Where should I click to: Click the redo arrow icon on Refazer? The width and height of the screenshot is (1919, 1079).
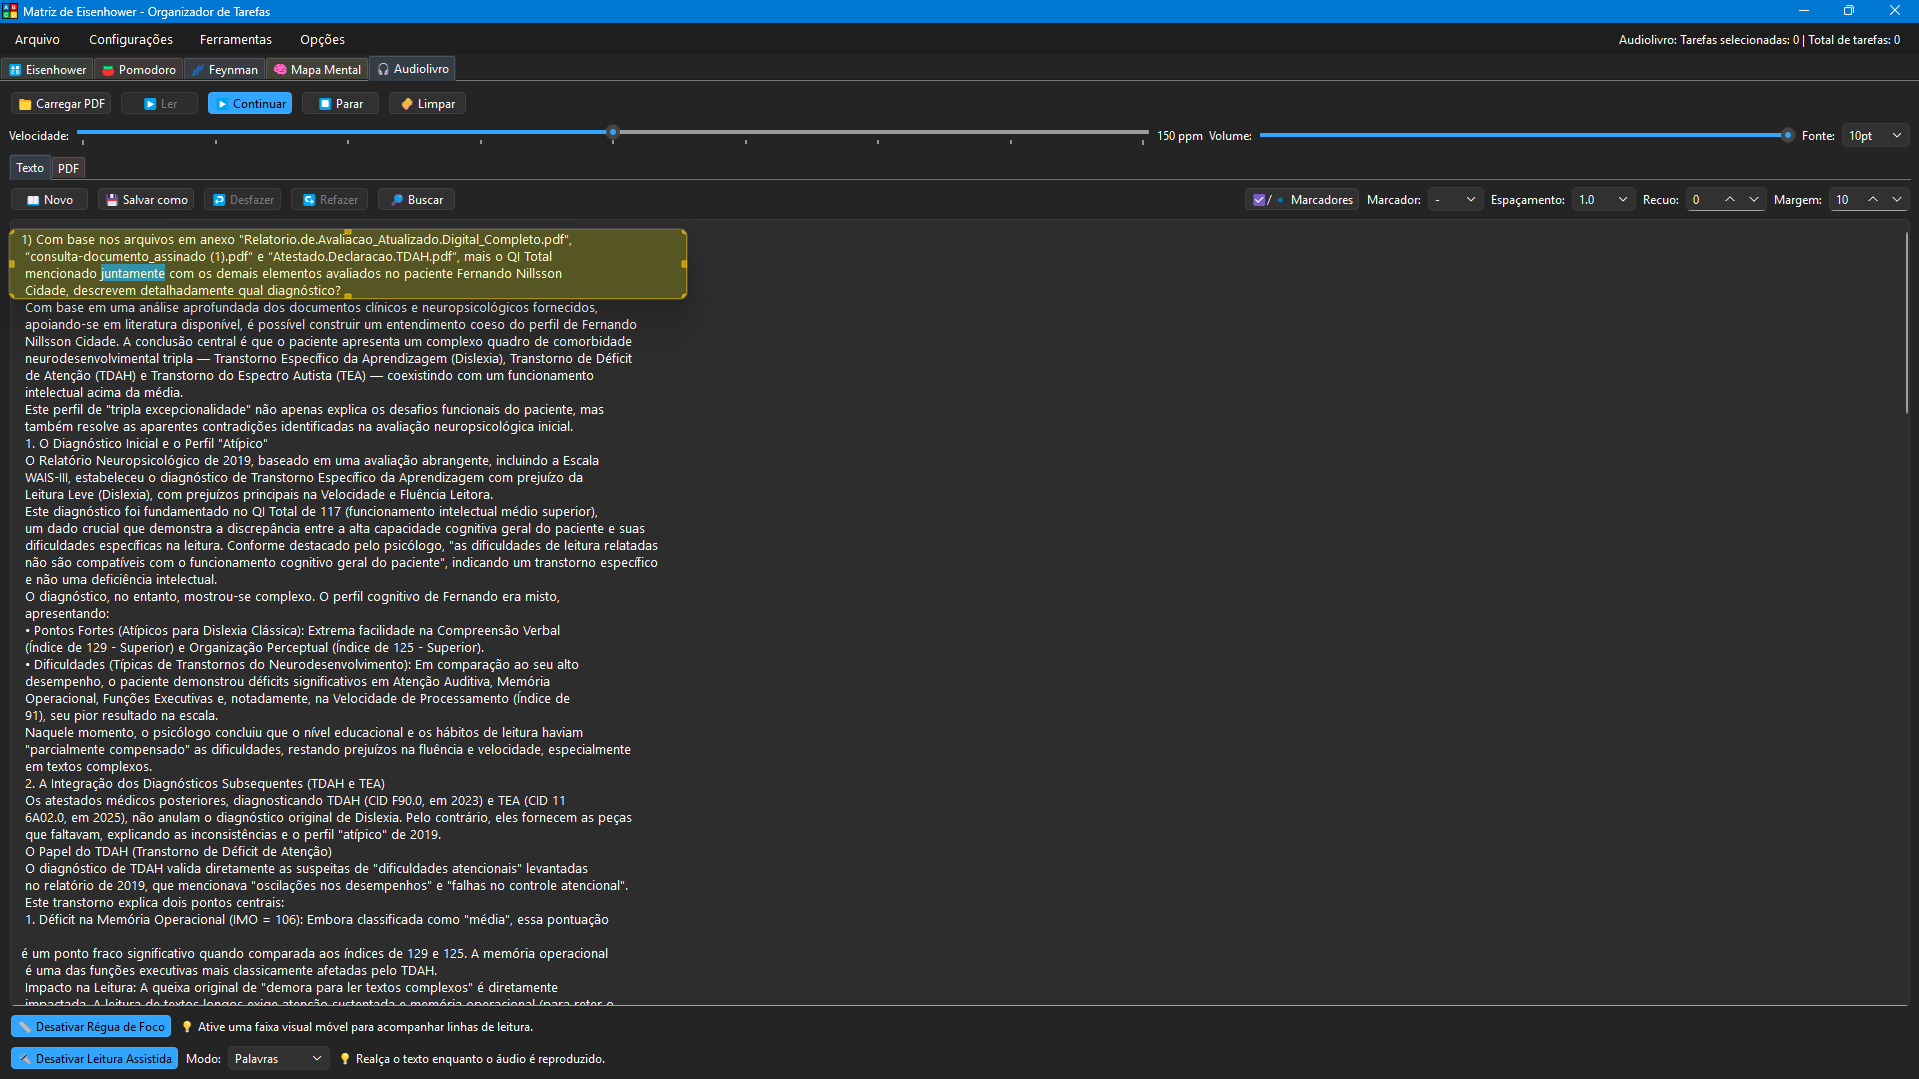[x=309, y=200]
